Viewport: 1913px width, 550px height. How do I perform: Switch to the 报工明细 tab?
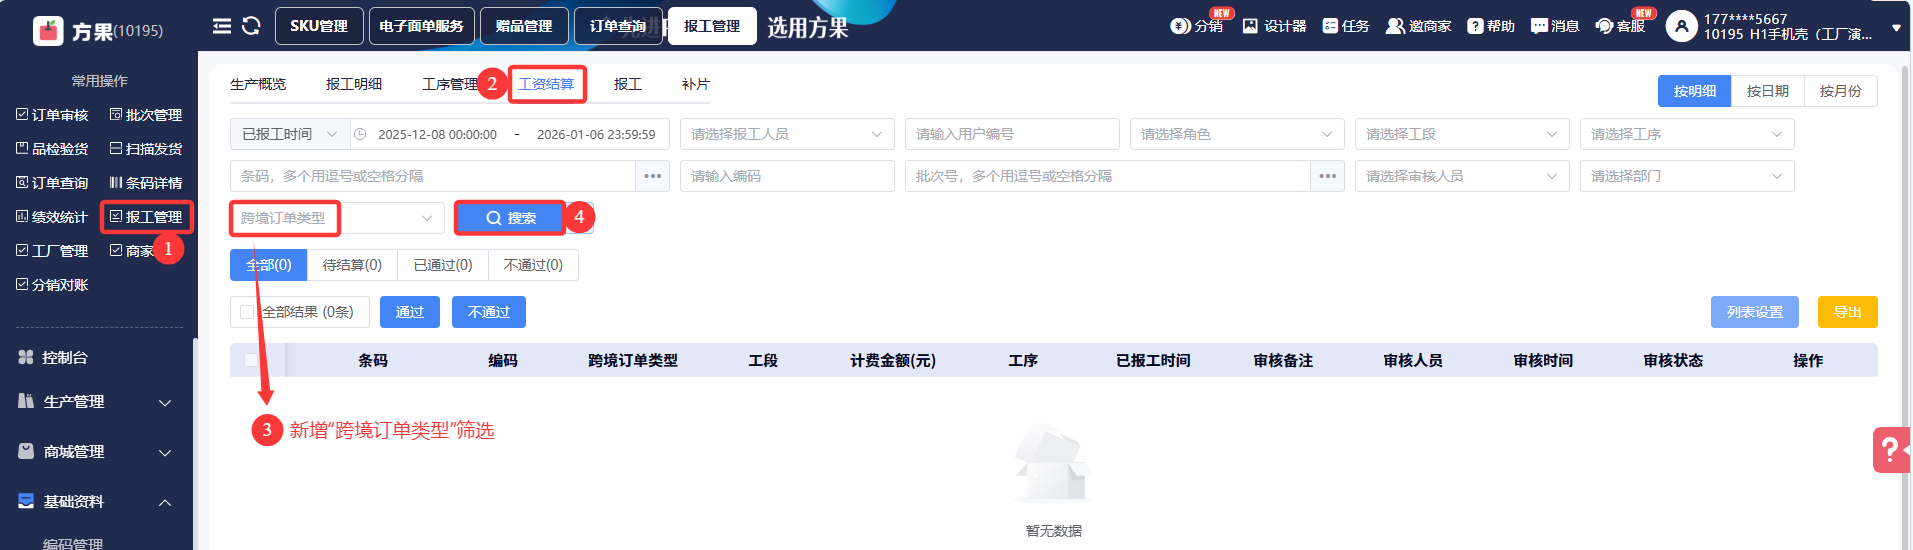coord(354,84)
